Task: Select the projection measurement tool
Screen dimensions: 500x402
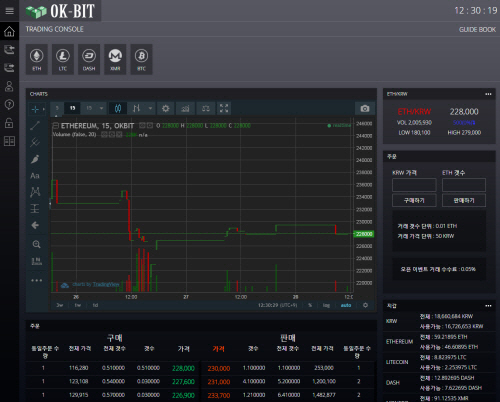Action: point(35,209)
